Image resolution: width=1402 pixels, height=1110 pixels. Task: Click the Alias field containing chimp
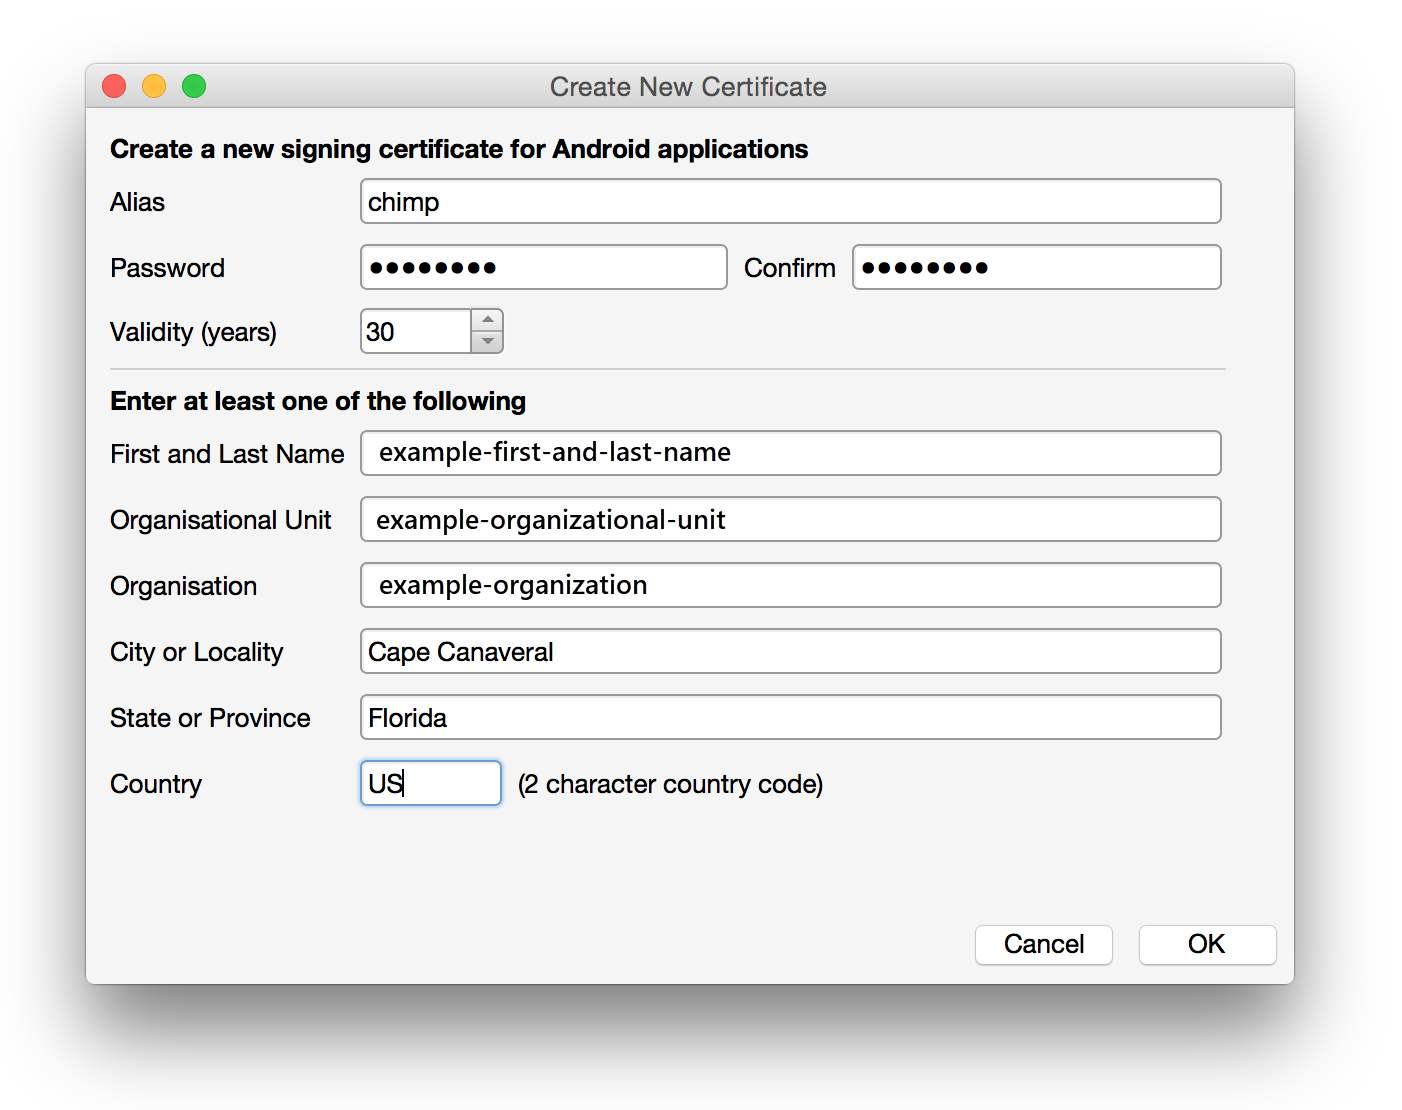click(x=790, y=202)
